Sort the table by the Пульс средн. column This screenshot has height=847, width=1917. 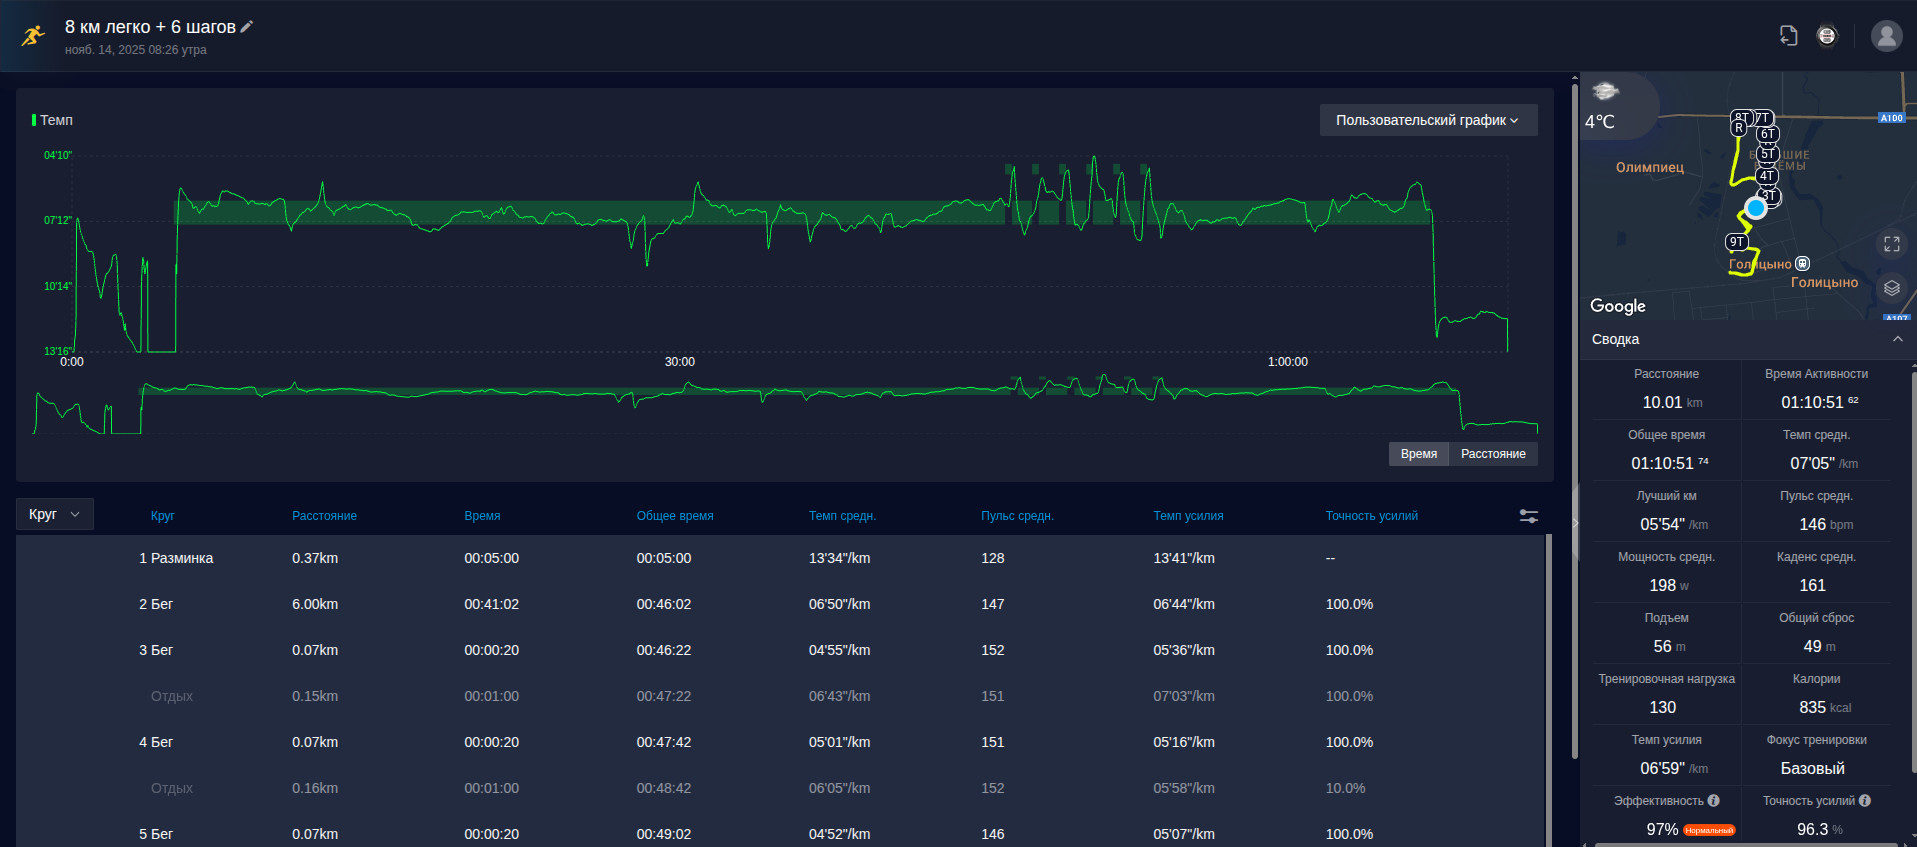[1017, 516]
